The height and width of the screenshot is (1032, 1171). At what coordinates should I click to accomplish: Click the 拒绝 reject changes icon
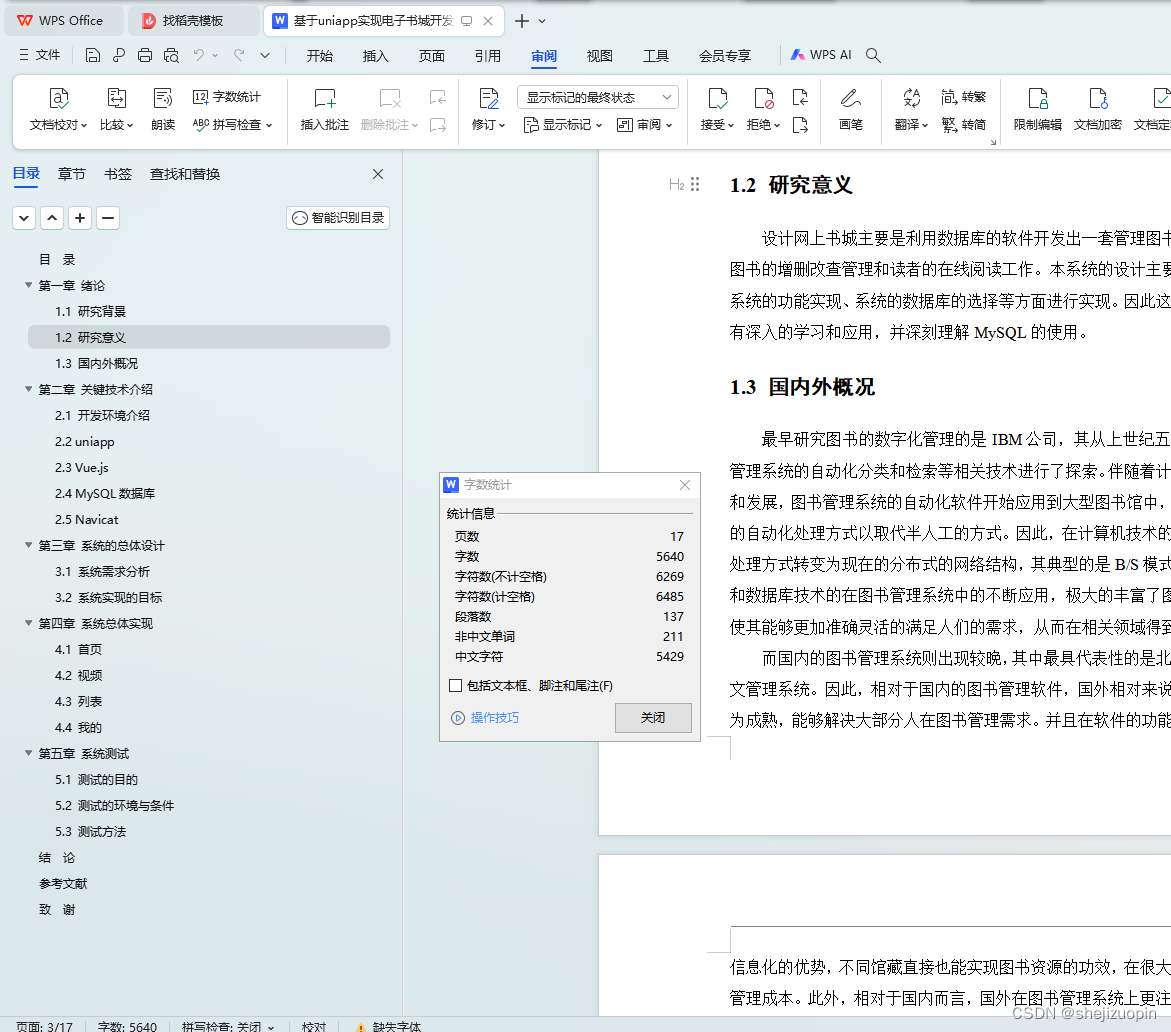click(x=763, y=98)
